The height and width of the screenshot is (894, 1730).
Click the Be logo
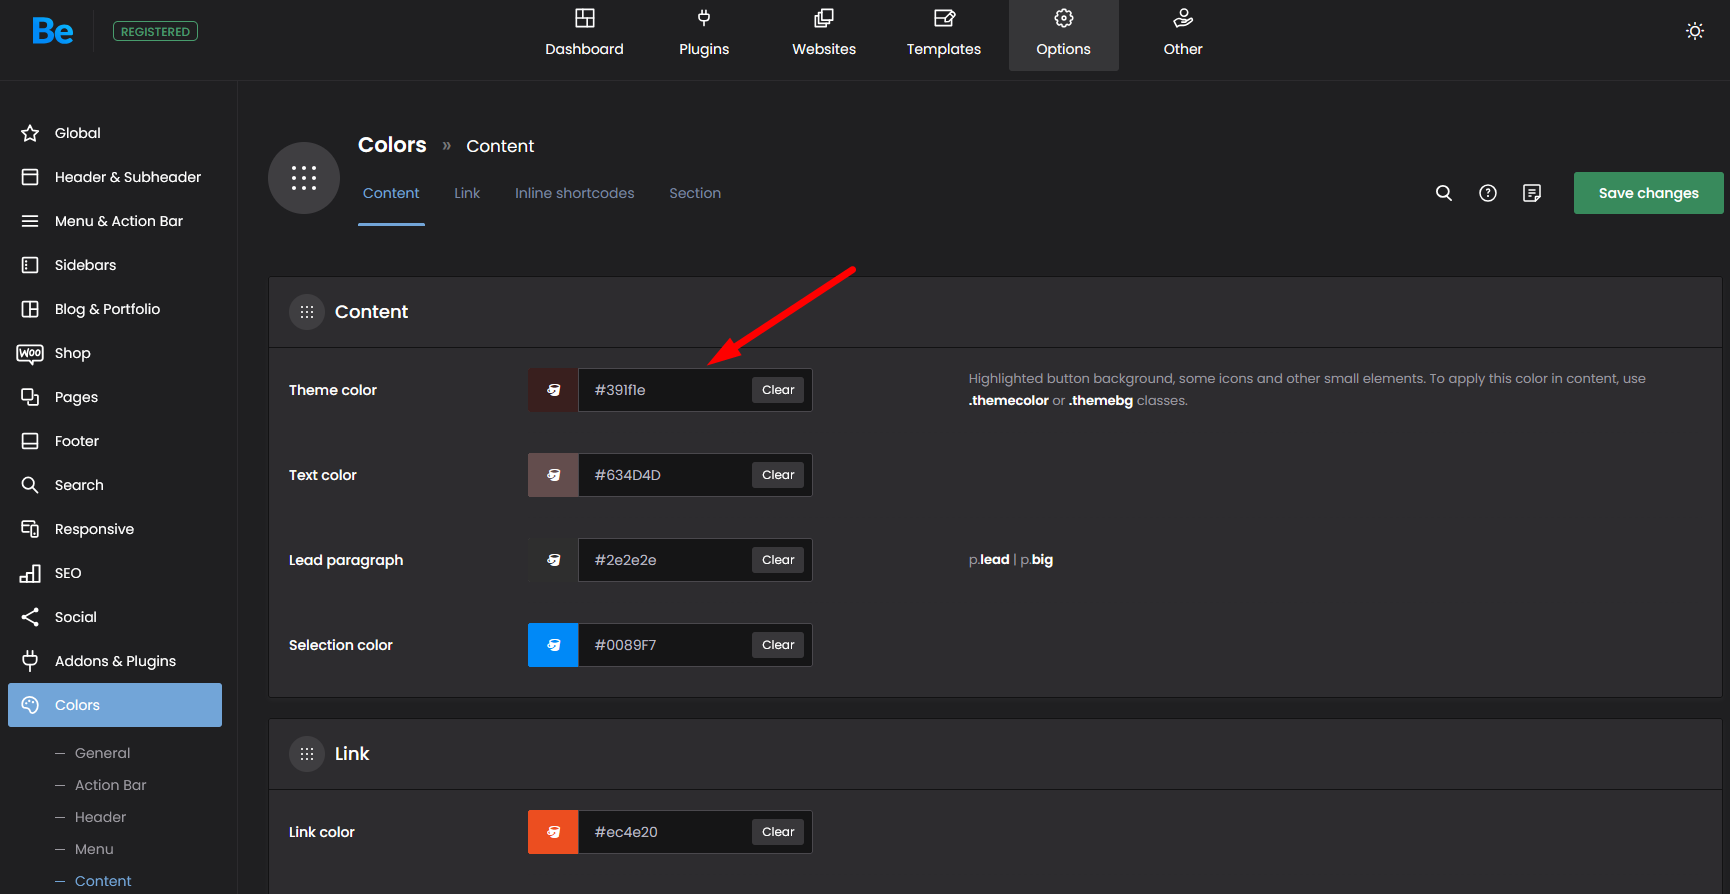(x=53, y=31)
